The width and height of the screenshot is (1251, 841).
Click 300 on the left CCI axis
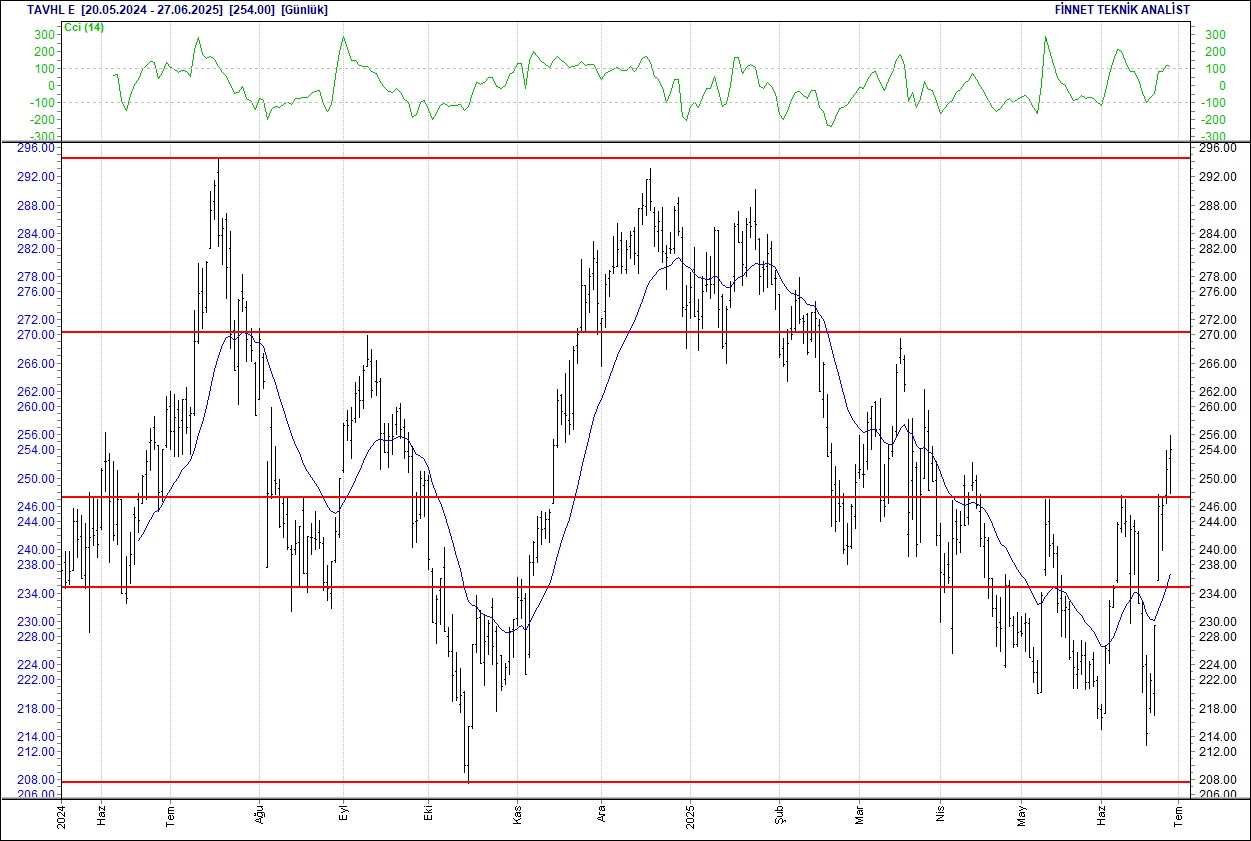44,35
